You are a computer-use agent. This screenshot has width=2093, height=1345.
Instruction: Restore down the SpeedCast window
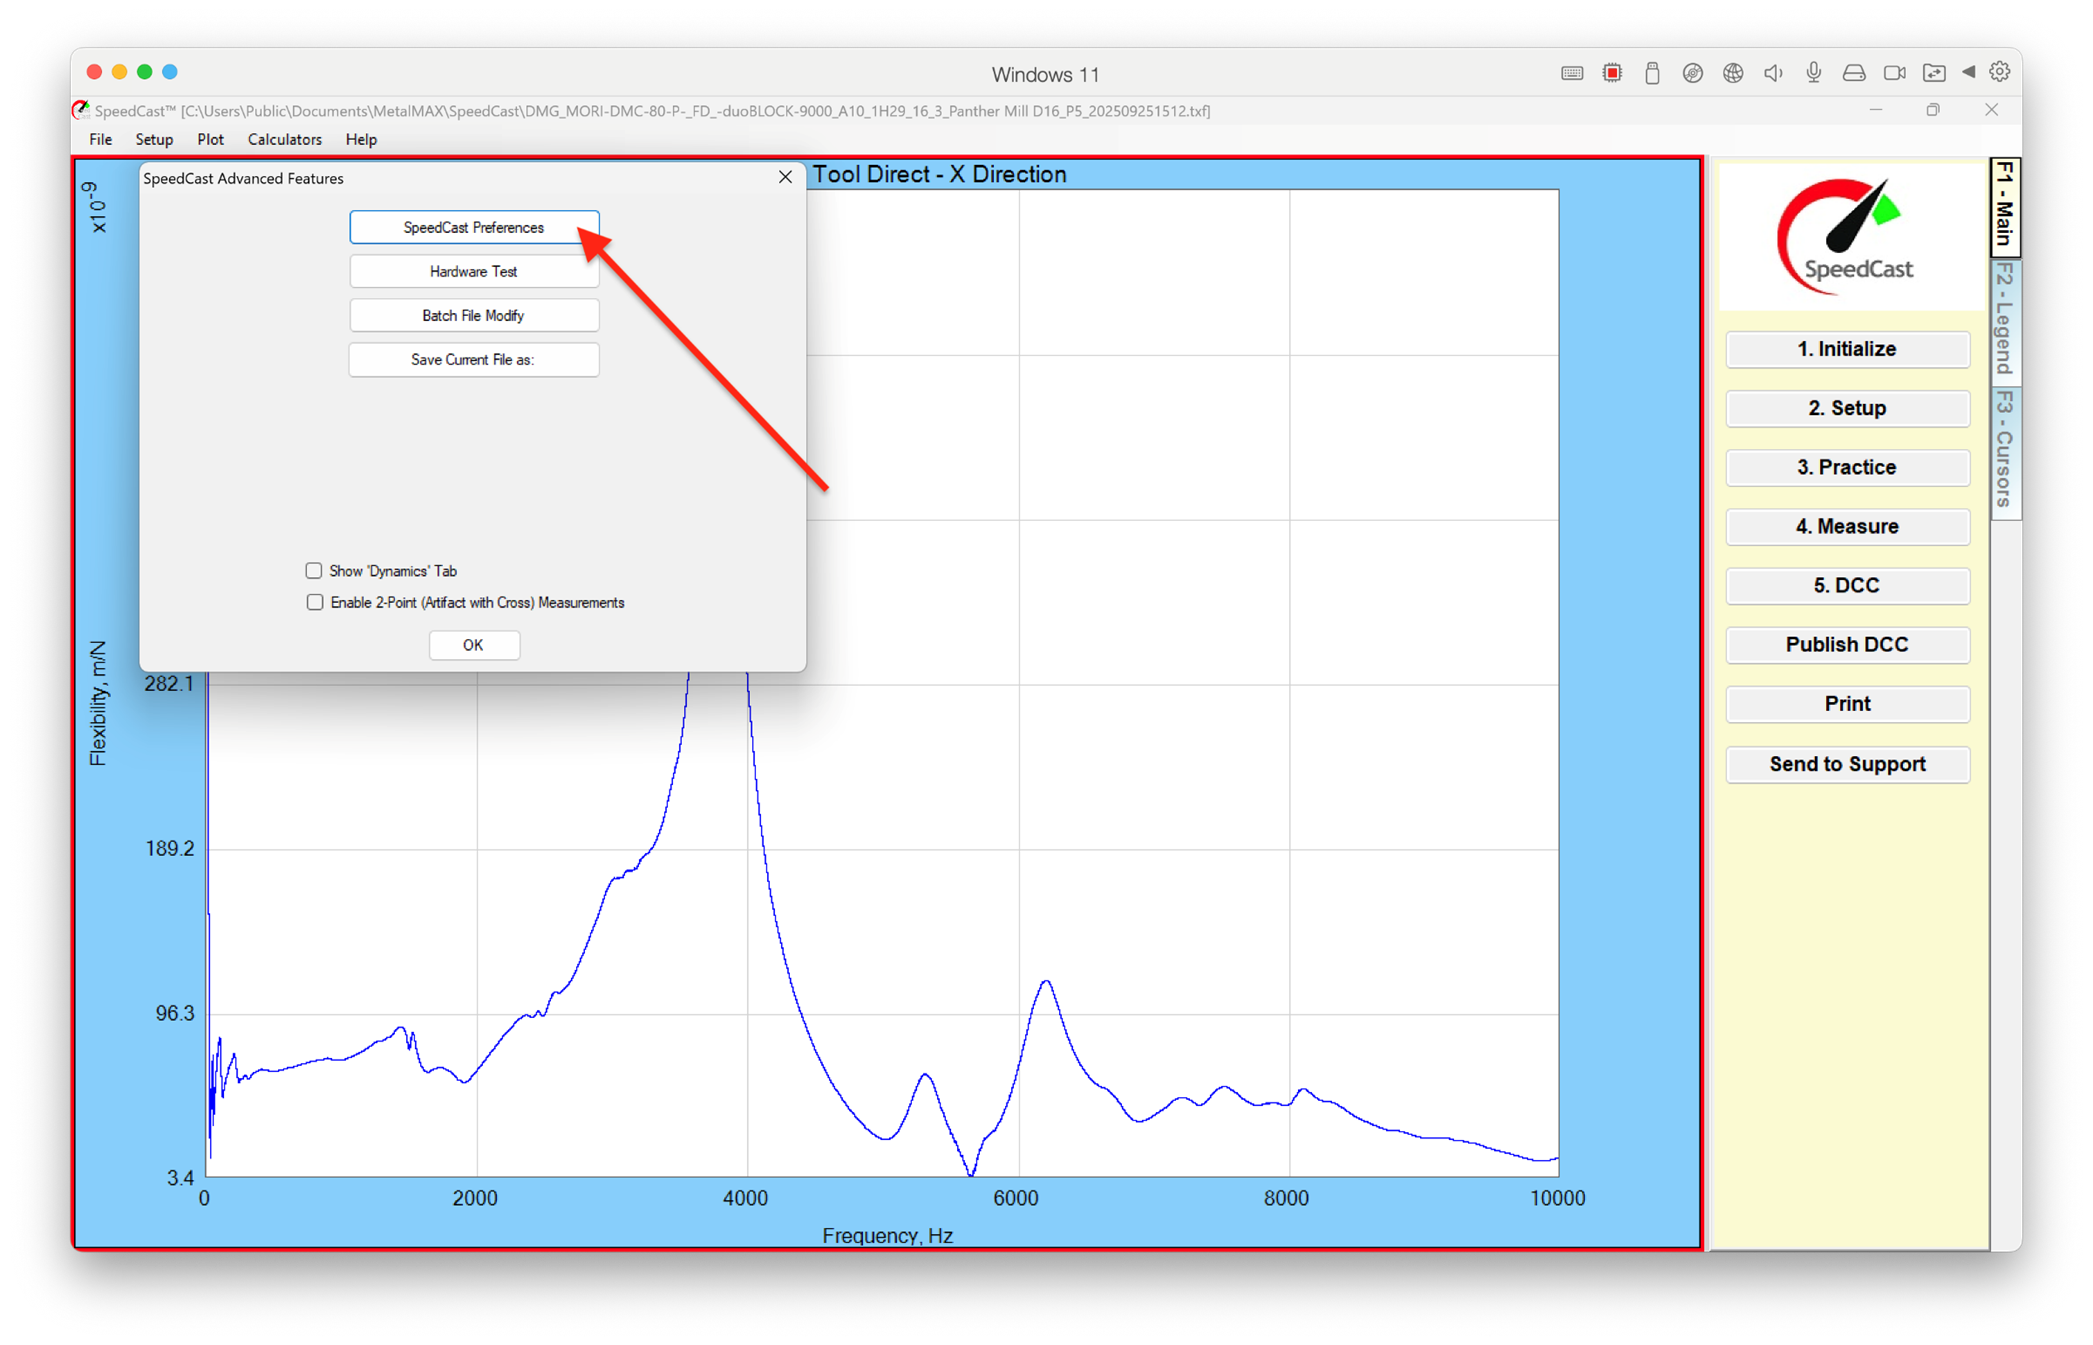pos(1933,110)
